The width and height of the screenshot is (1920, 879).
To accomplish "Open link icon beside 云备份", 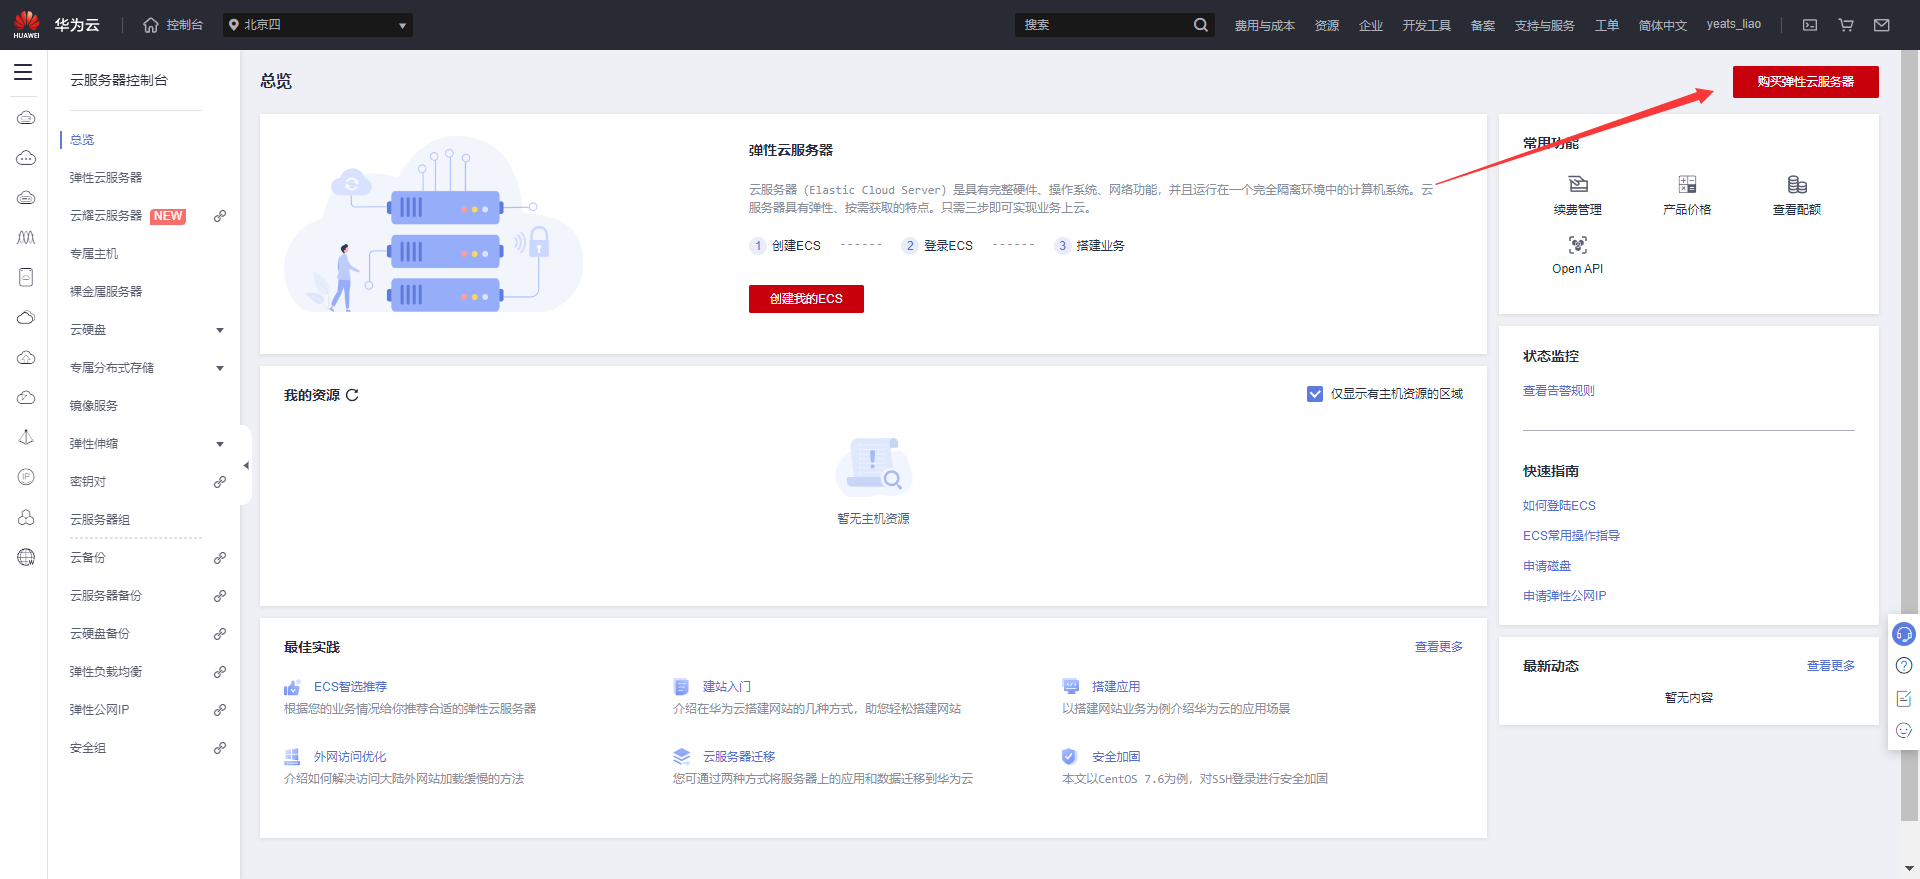I will coord(220,558).
